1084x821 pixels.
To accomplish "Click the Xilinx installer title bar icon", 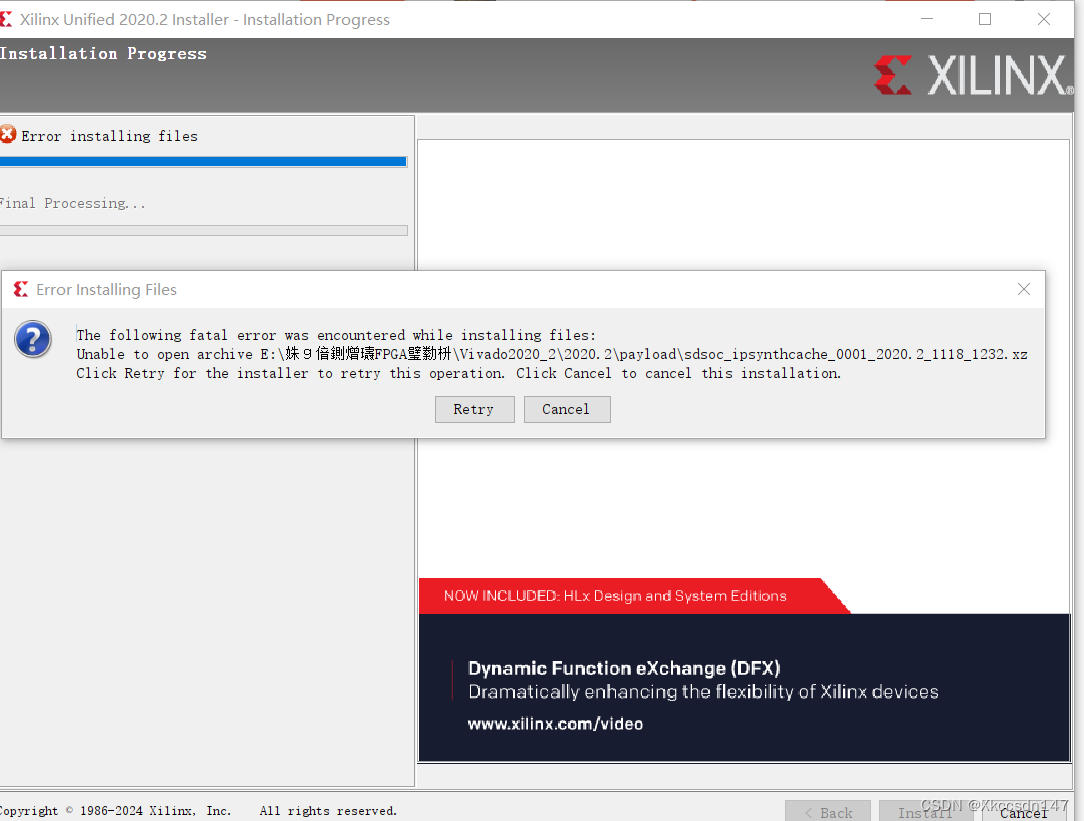I will pos(6,19).
